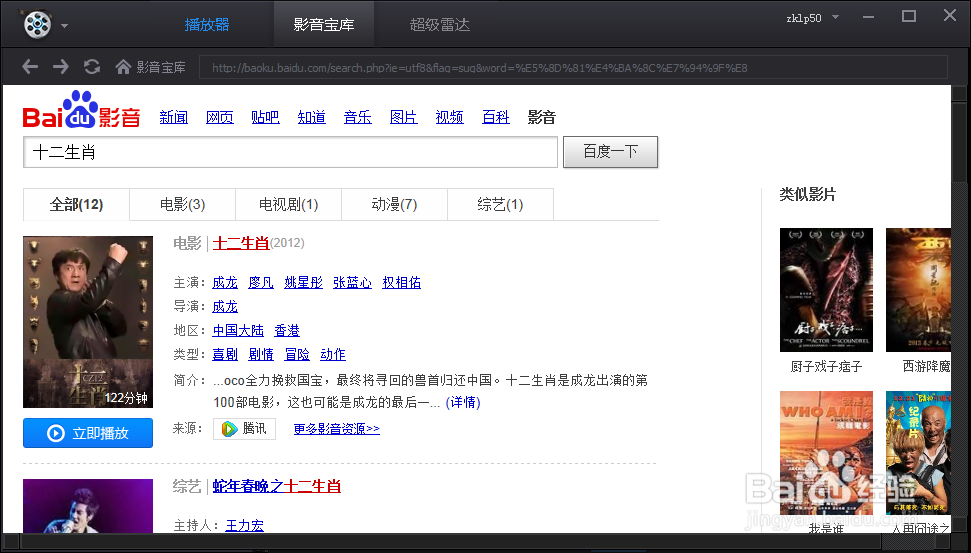971x553 pixels.
Task: Open the 新闻 link
Action: (x=173, y=117)
